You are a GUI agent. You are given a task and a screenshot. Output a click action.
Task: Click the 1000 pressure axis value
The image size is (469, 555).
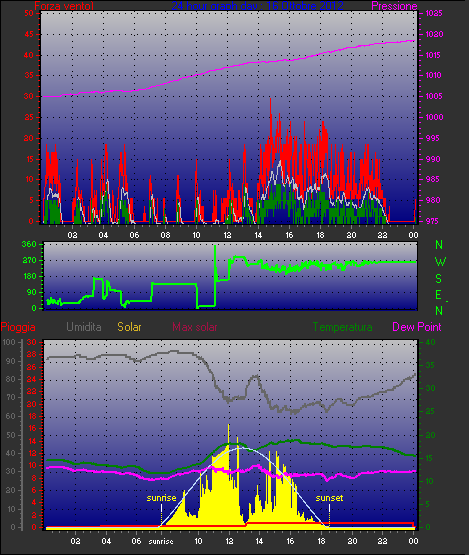point(434,117)
